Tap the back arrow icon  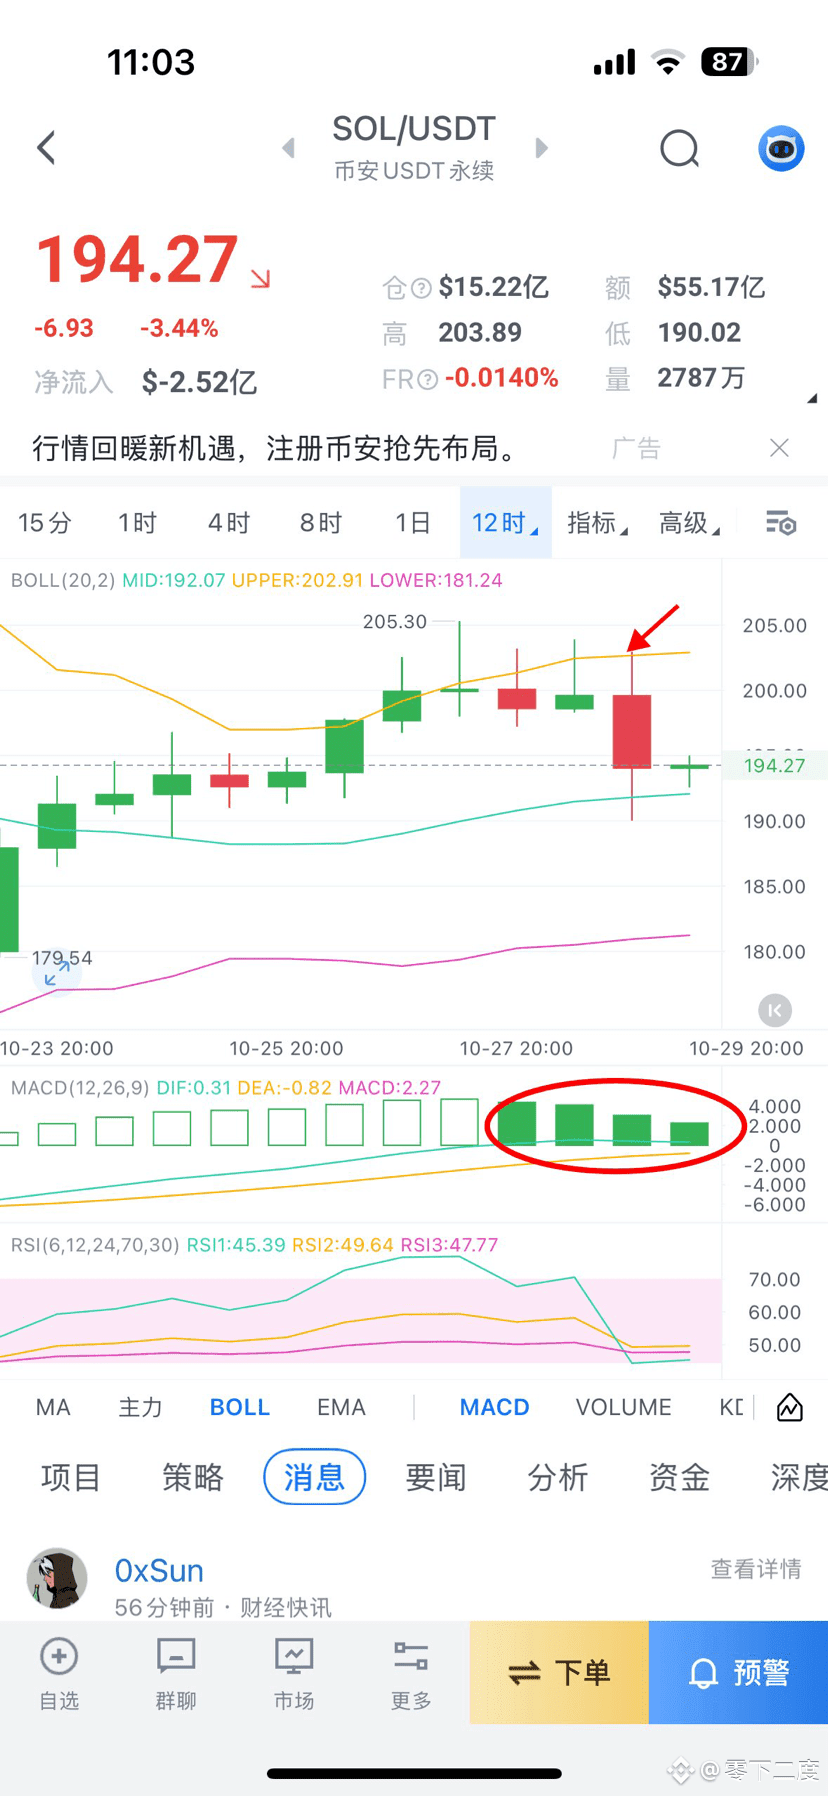(46, 148)
